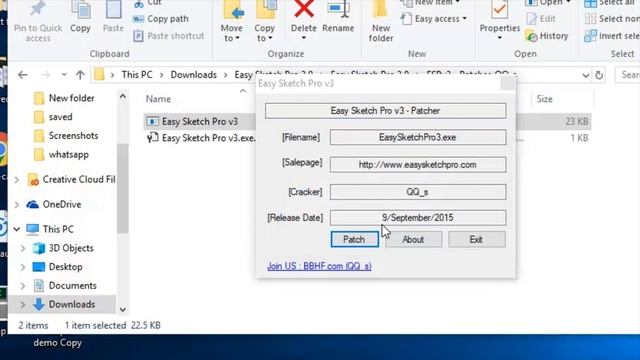Click History in the Open group
The image size is (640, 360).
pos(547,36)
